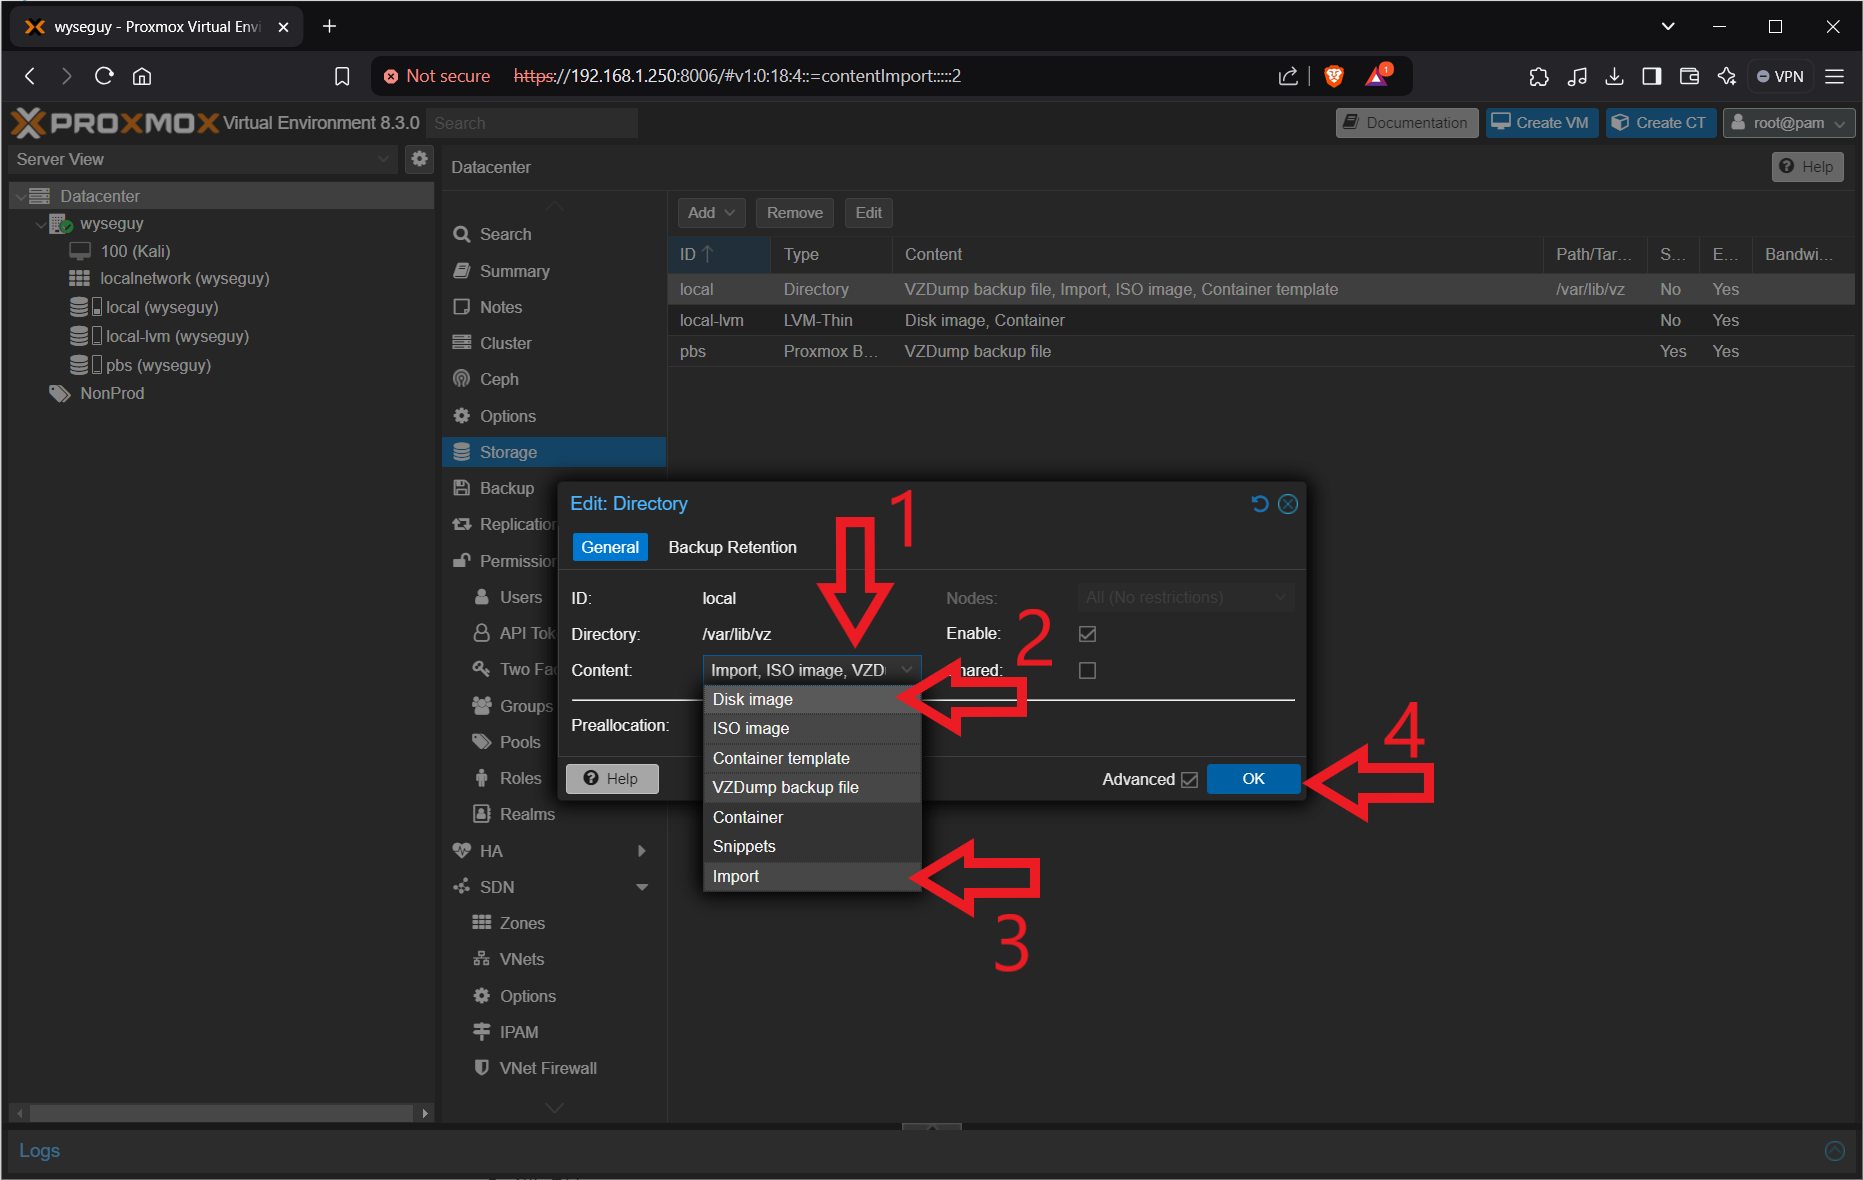Select the NonProd tag in tree
The width and height of the screenshot is (1863, 1180).
click(x=112, y=393)
